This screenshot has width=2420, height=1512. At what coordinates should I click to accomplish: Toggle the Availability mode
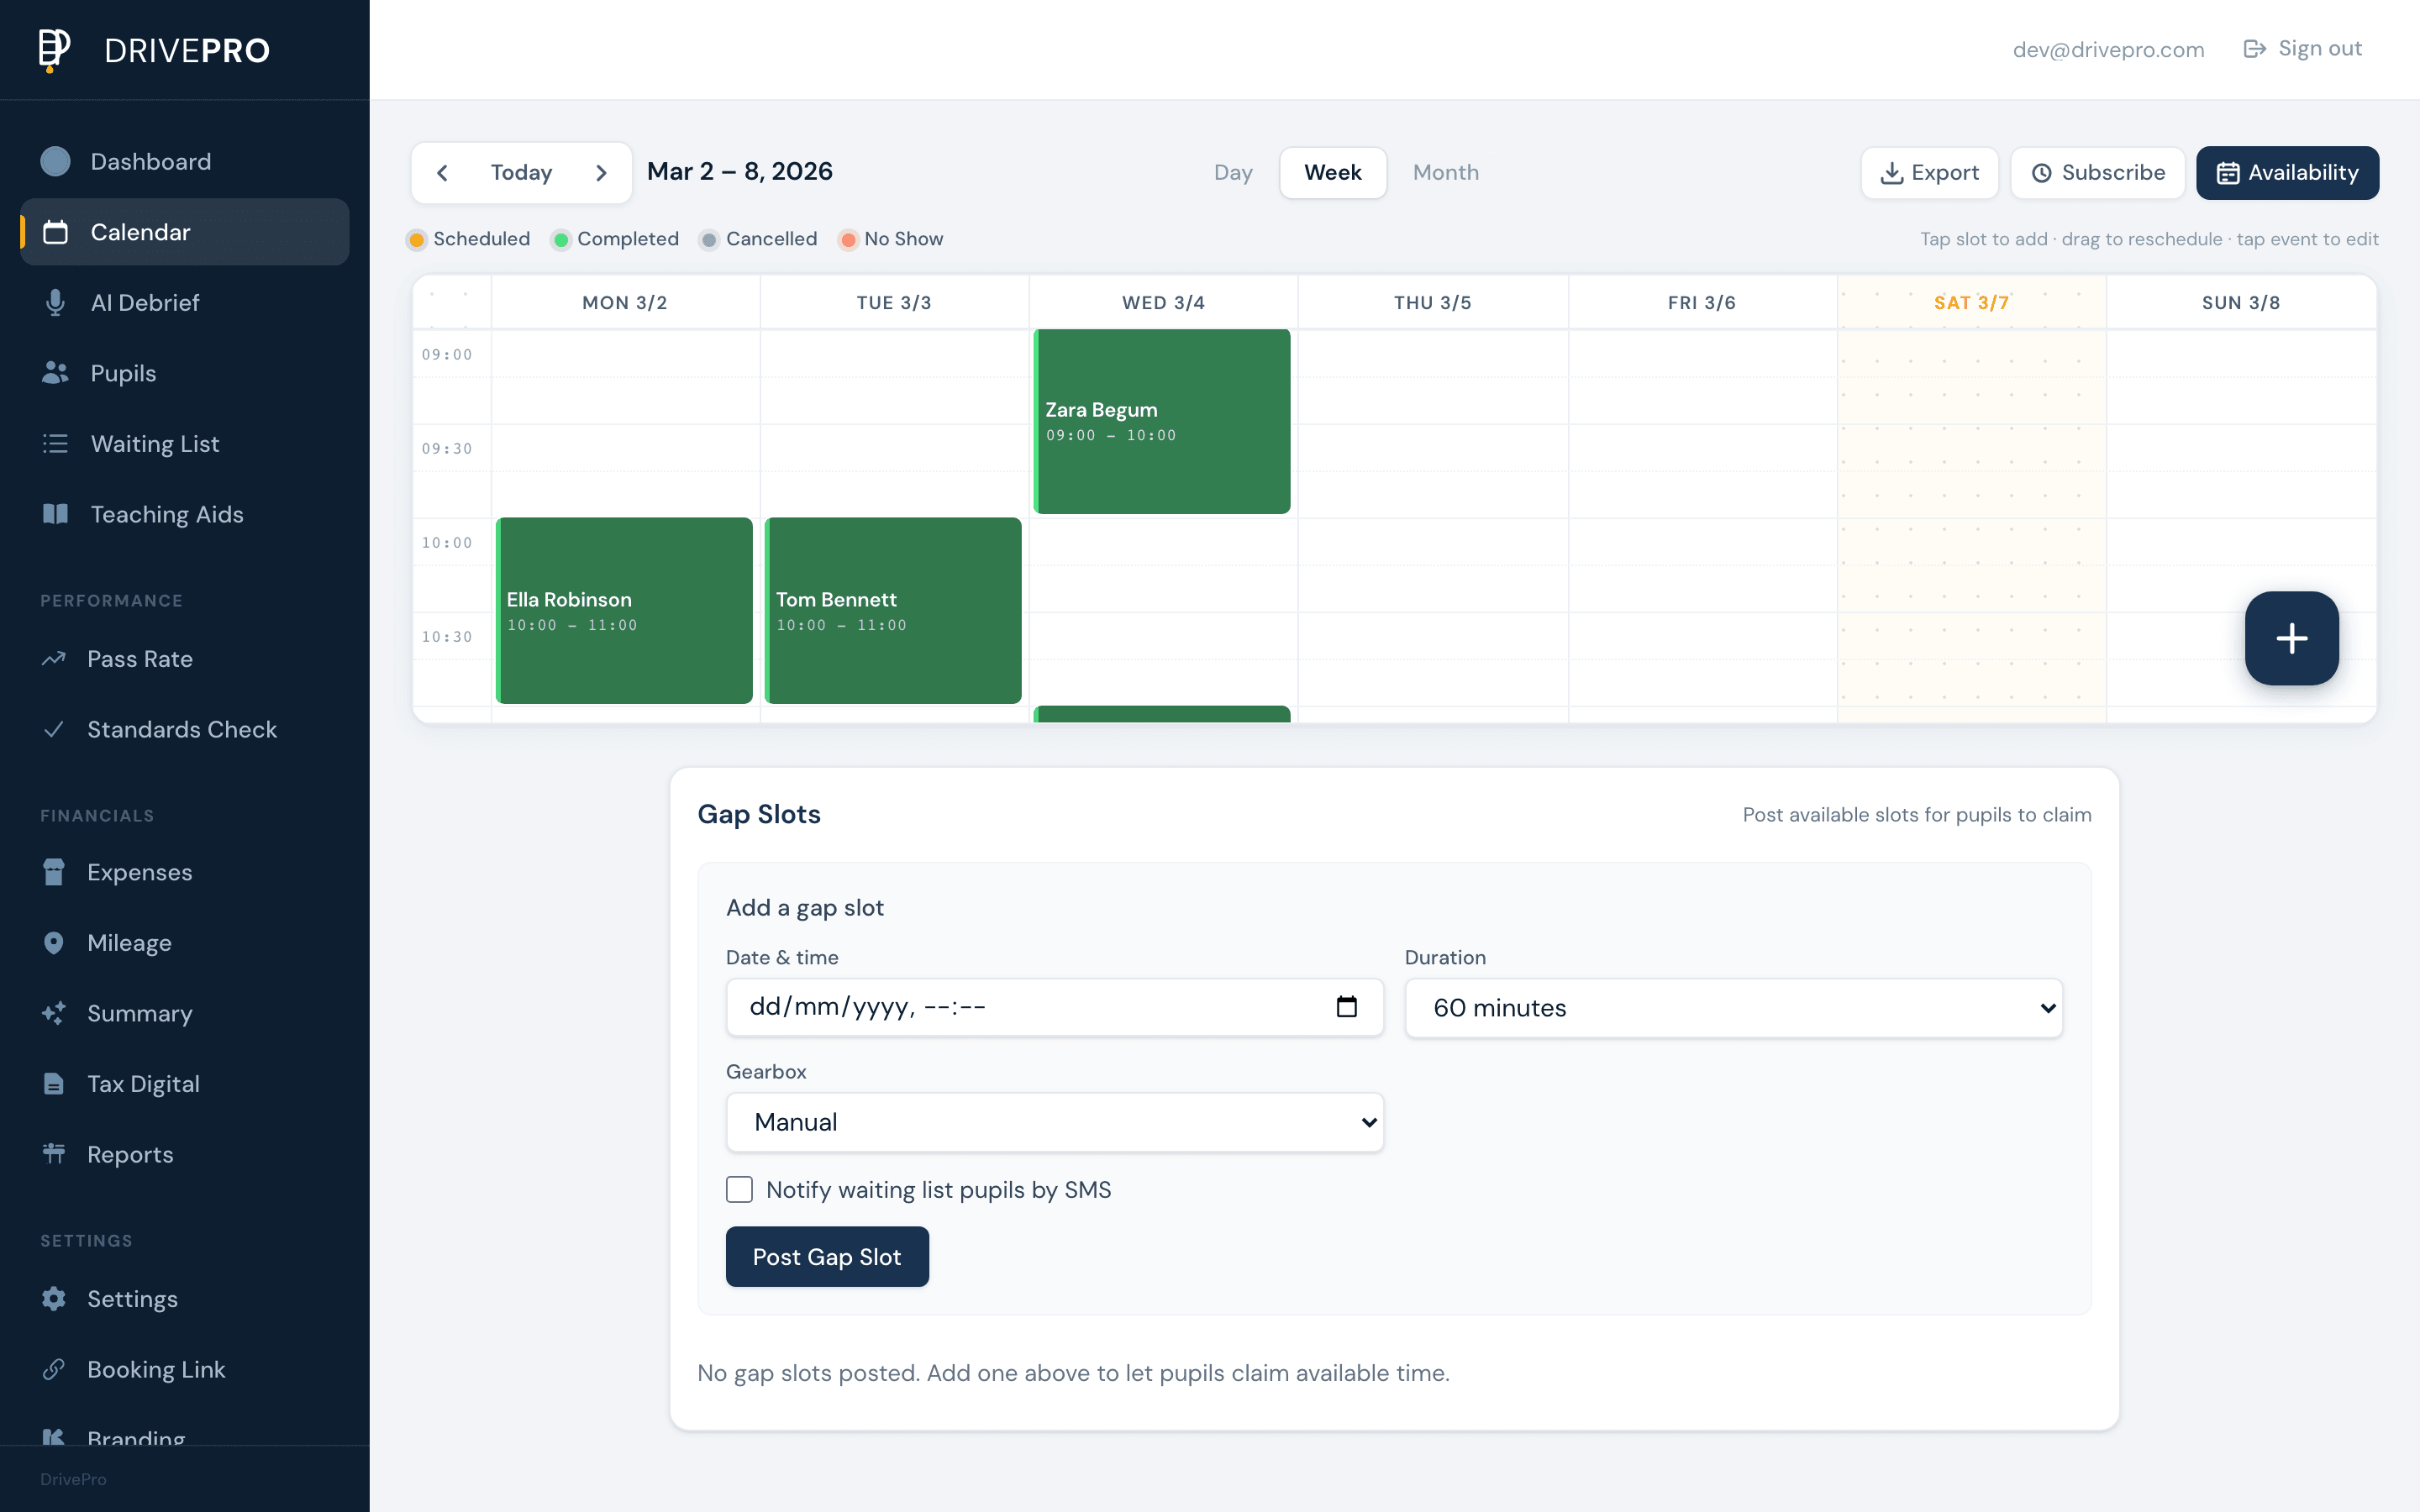pyautogui.click(x=2287, y=172)
